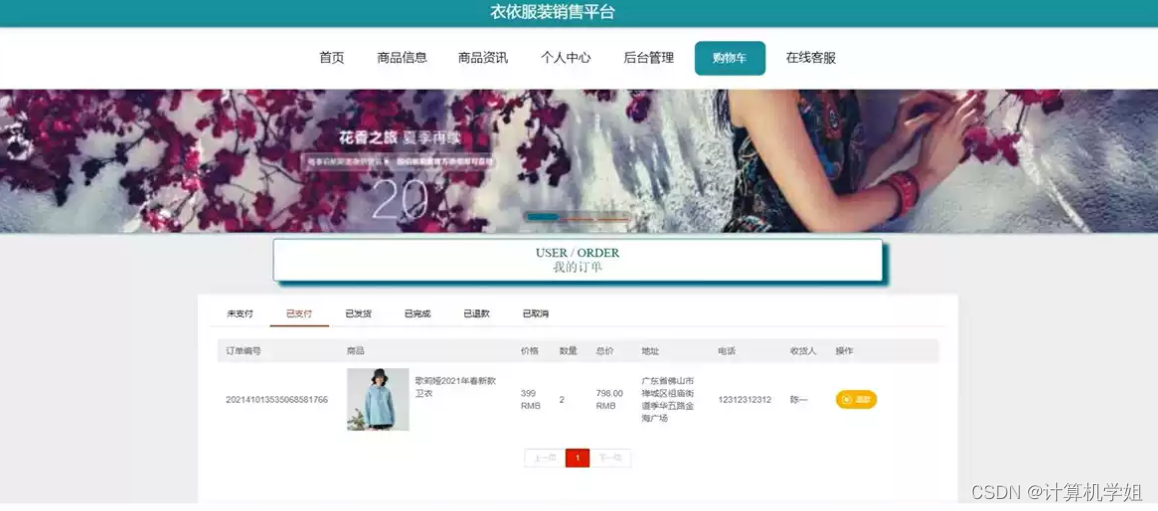Click the 价格 column header
This screenshot has height=511, width=1158.
point(530,351)
